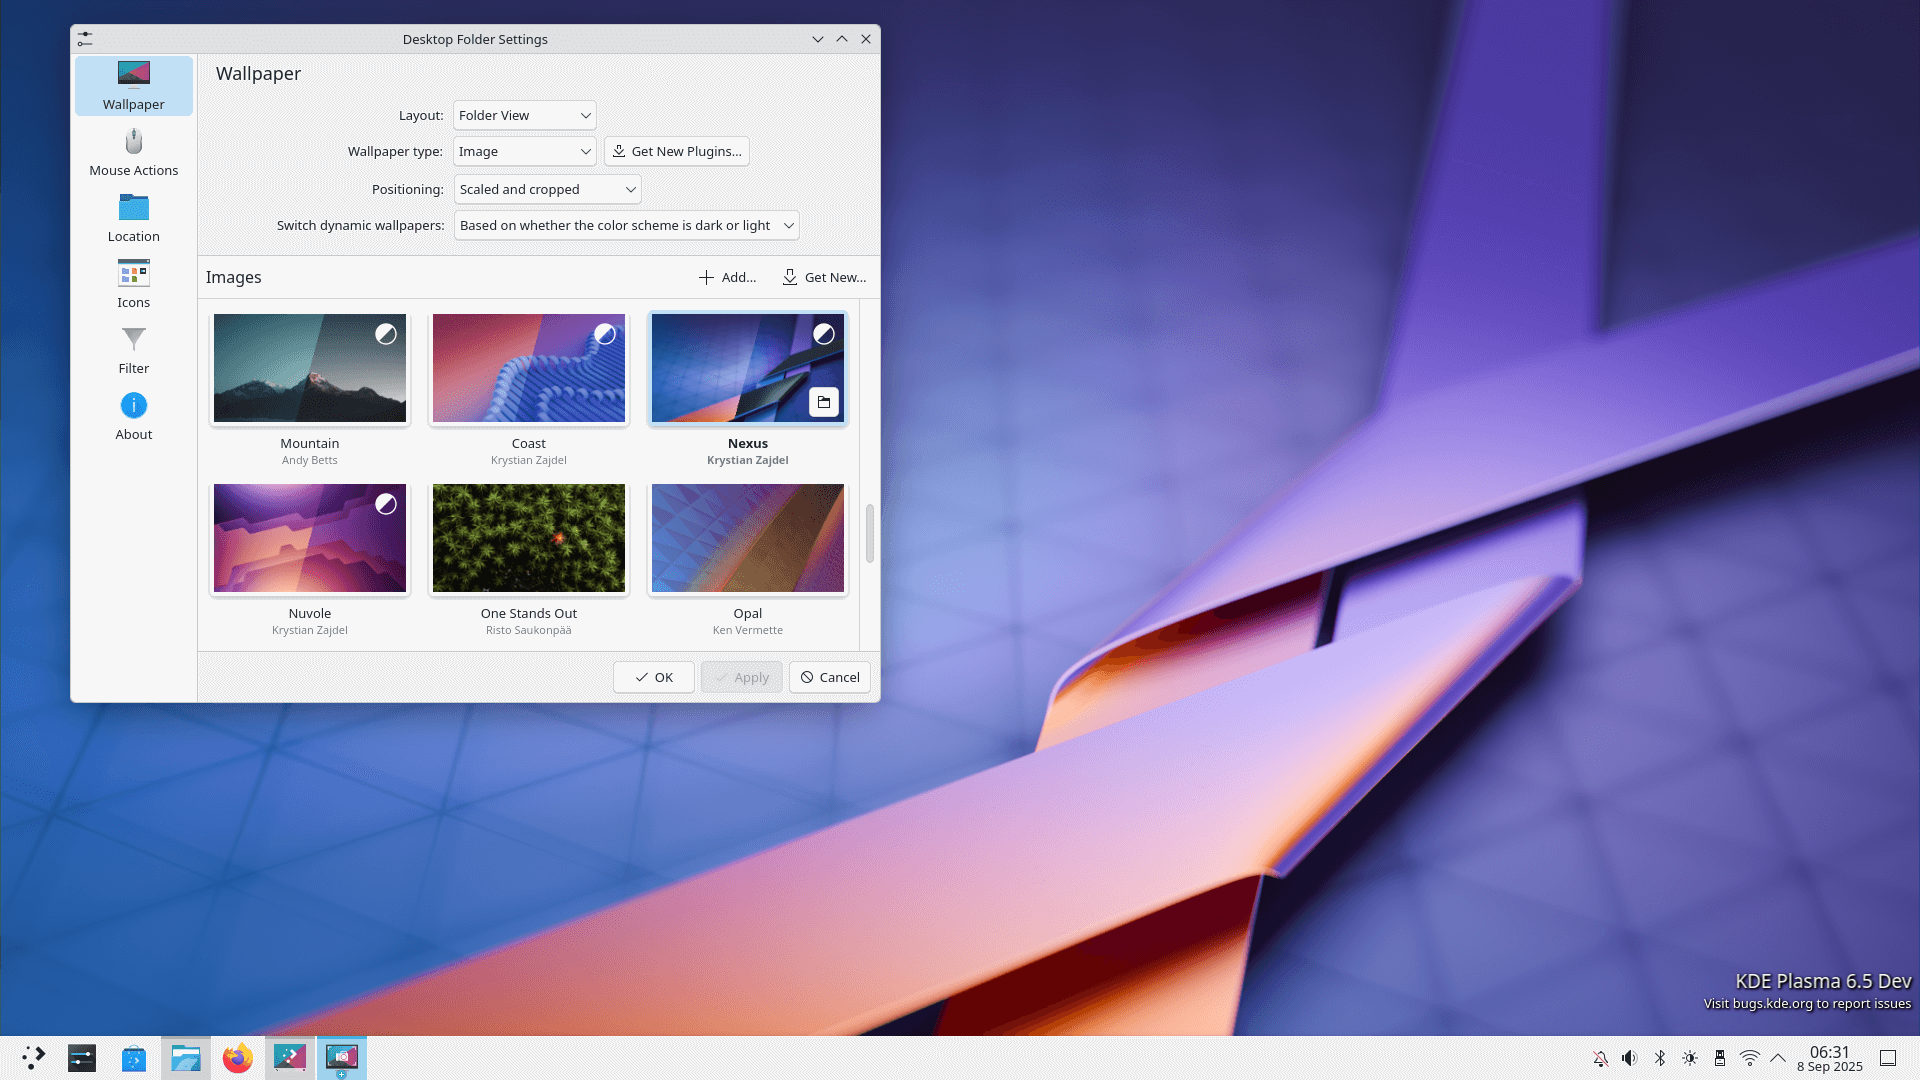The width and height of the screenshot is (1920, 1080).
Task: Switch to Location settings page
Action: click(133, 218)
